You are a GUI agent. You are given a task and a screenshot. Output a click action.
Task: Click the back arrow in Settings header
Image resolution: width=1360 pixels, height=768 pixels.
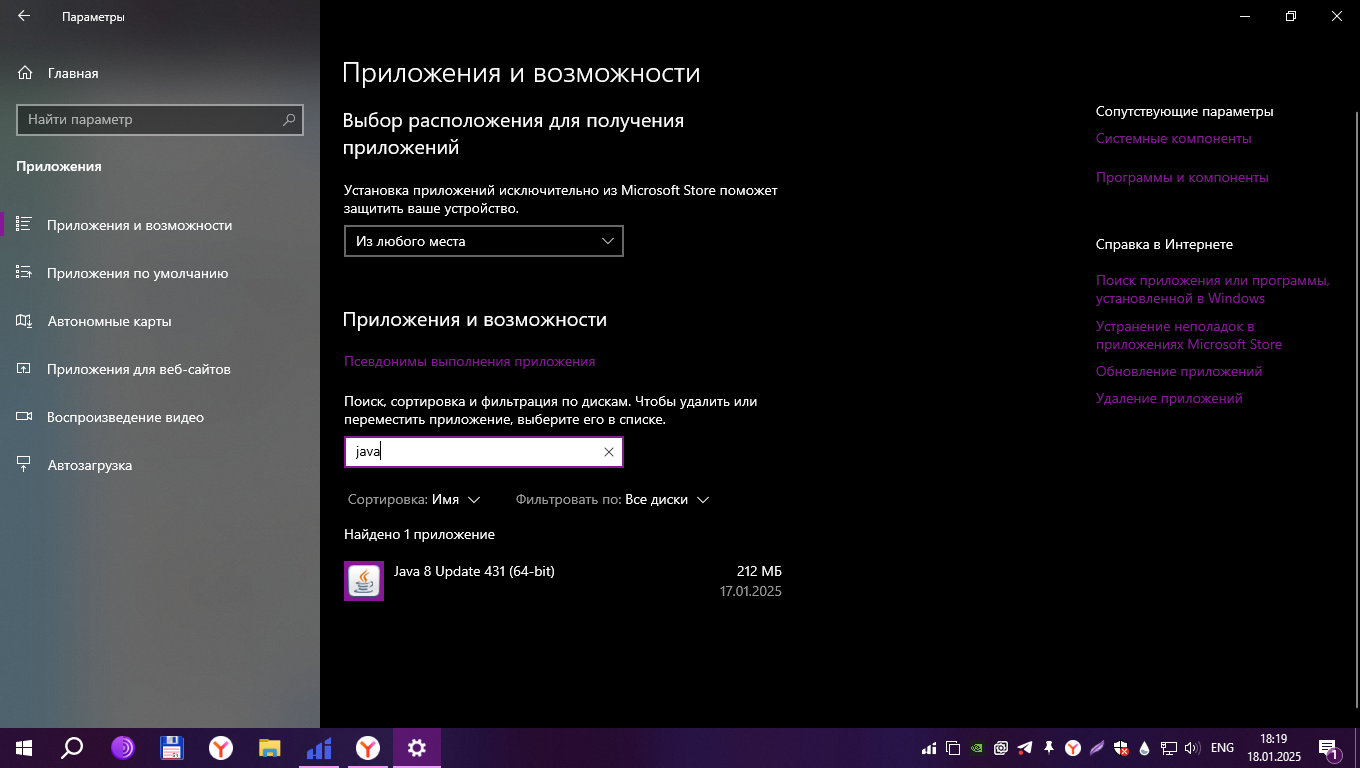point(24,17)
